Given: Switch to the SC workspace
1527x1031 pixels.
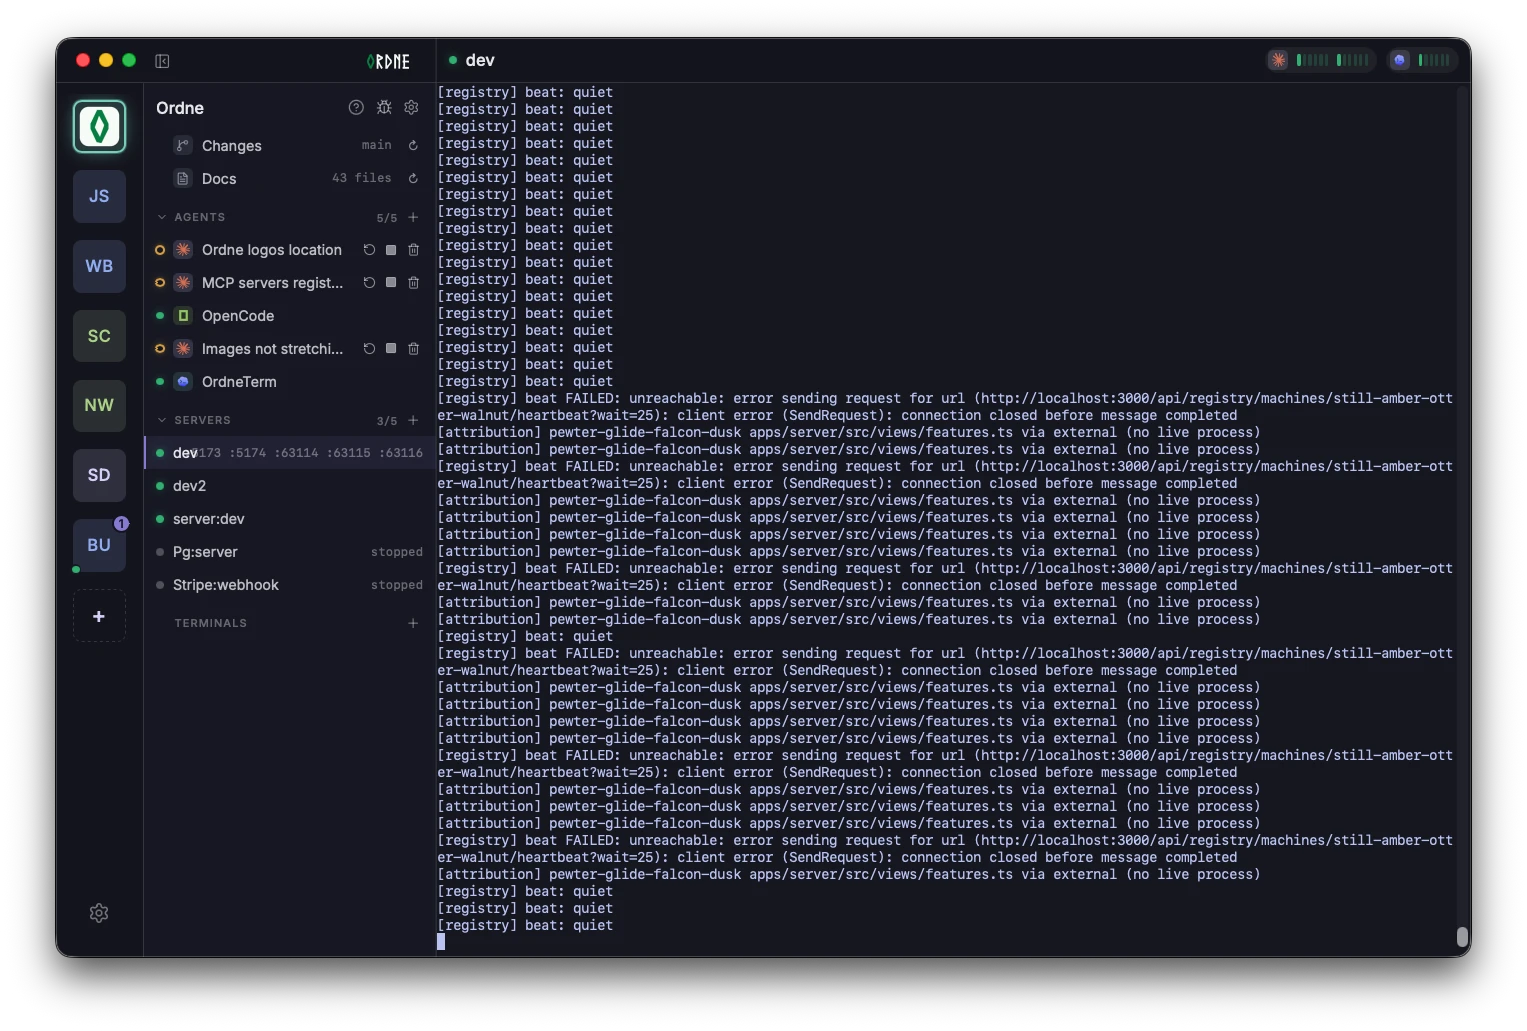Looking at the screenshot, I should click(99, 336).
